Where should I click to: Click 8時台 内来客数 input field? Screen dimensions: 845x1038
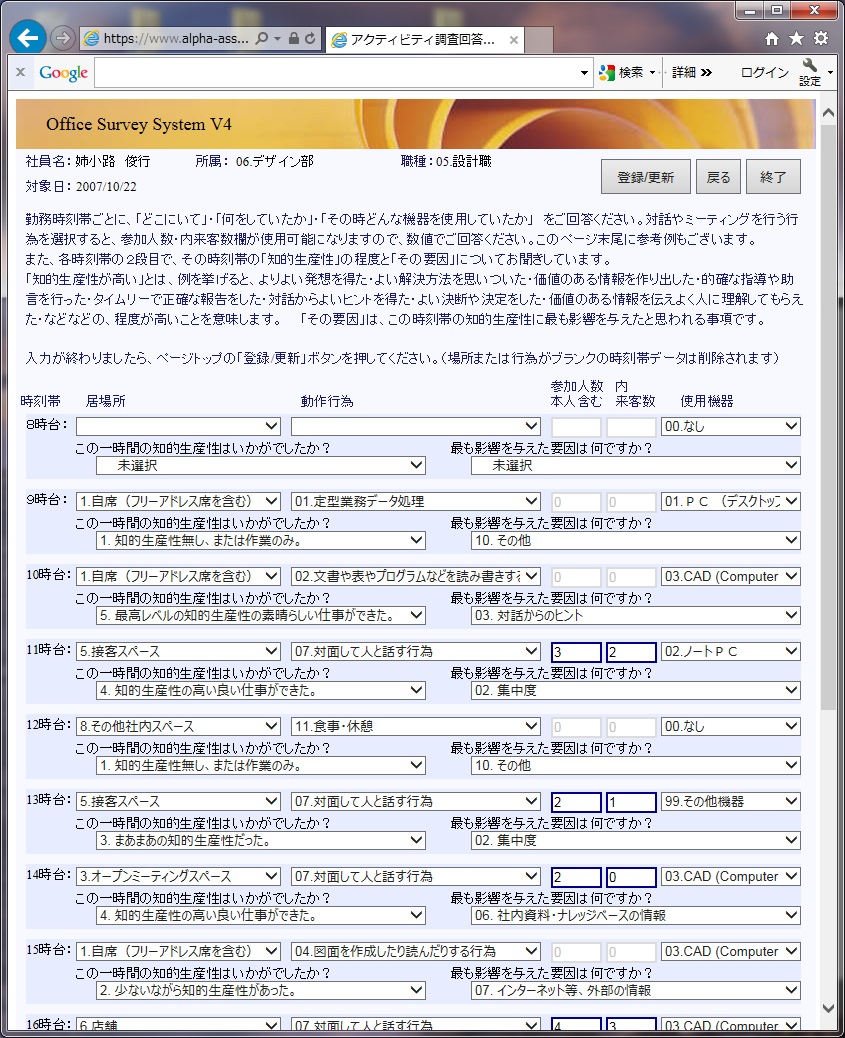(x=631, y=426)
